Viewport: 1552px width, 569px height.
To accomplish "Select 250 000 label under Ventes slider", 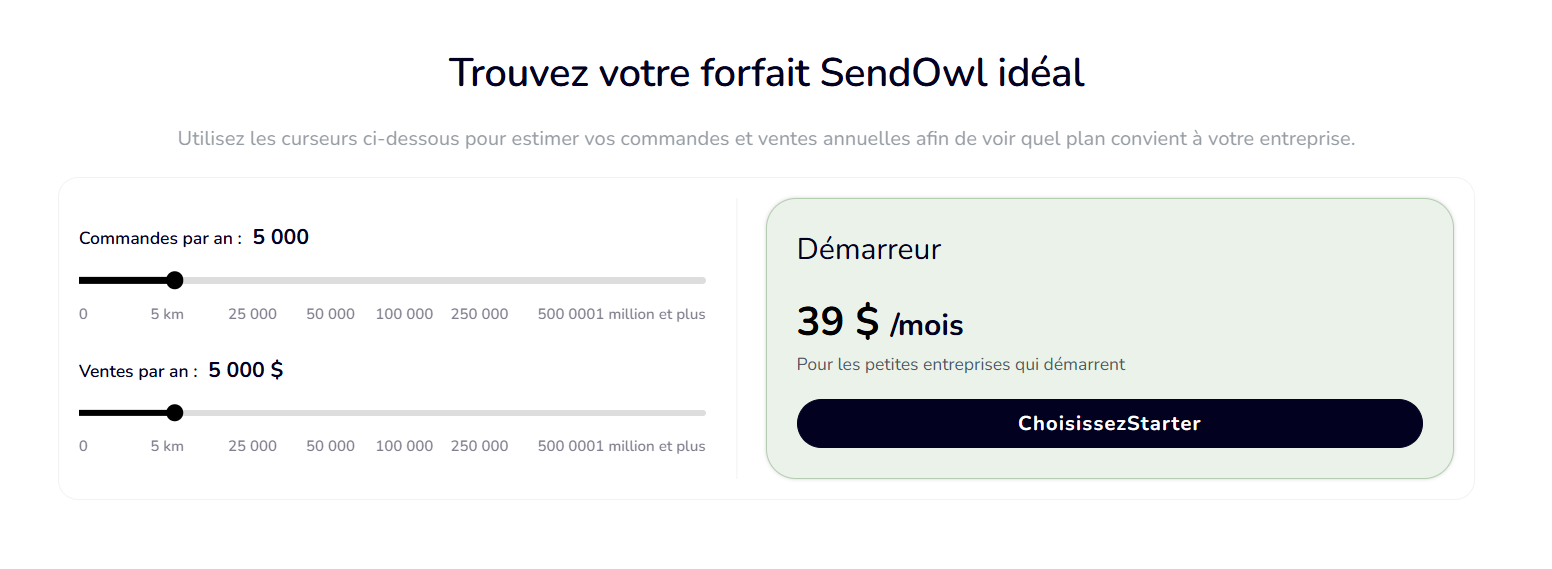I will [x=479, y=446].
